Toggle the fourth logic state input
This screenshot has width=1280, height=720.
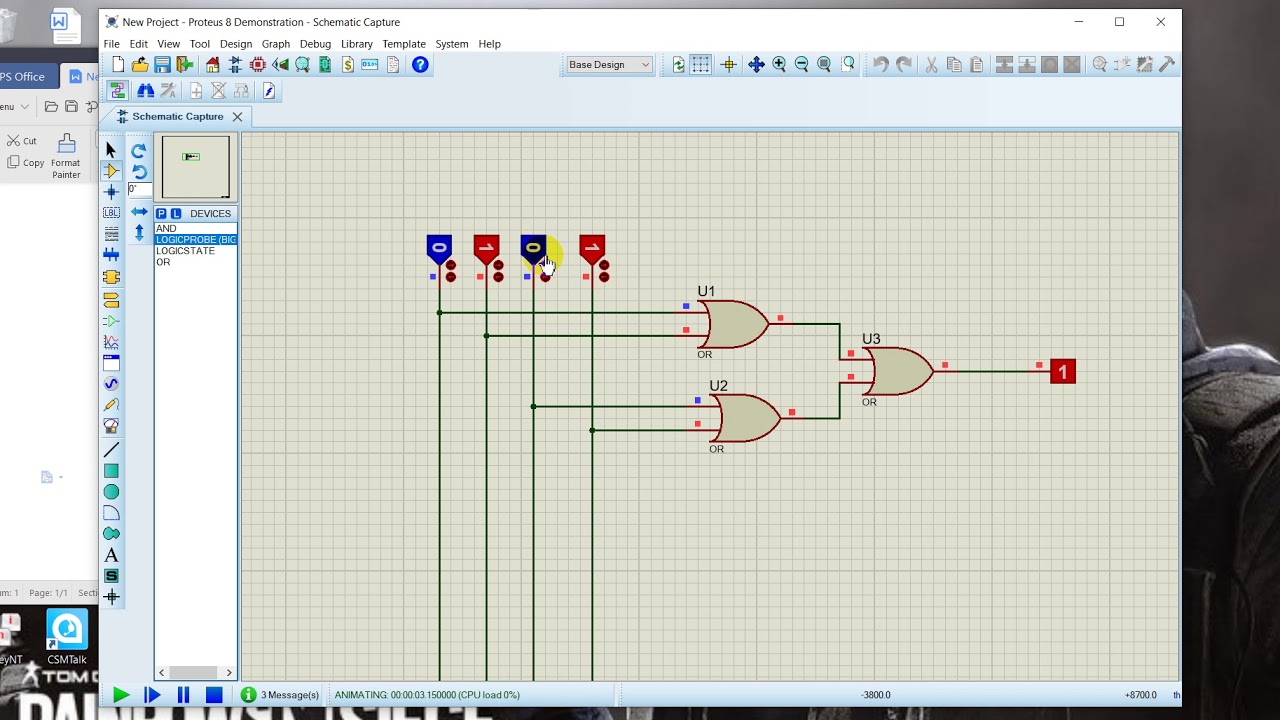pyautogui.click(x=592, y=248)
